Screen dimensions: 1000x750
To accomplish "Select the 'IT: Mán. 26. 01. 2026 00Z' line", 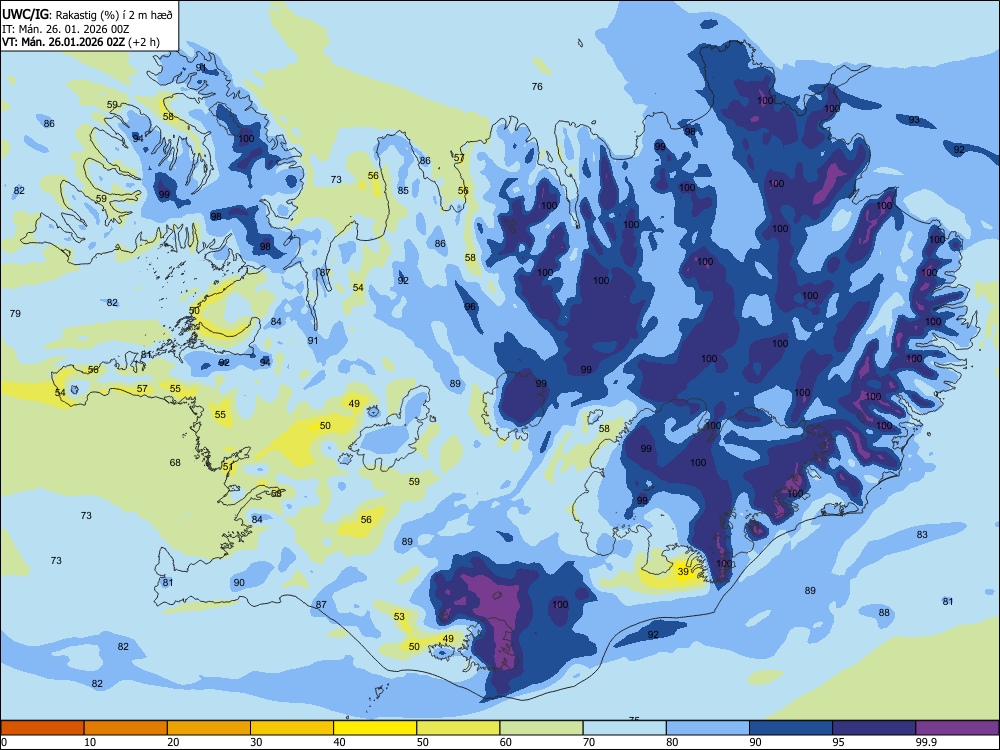I will coord(66,29).
